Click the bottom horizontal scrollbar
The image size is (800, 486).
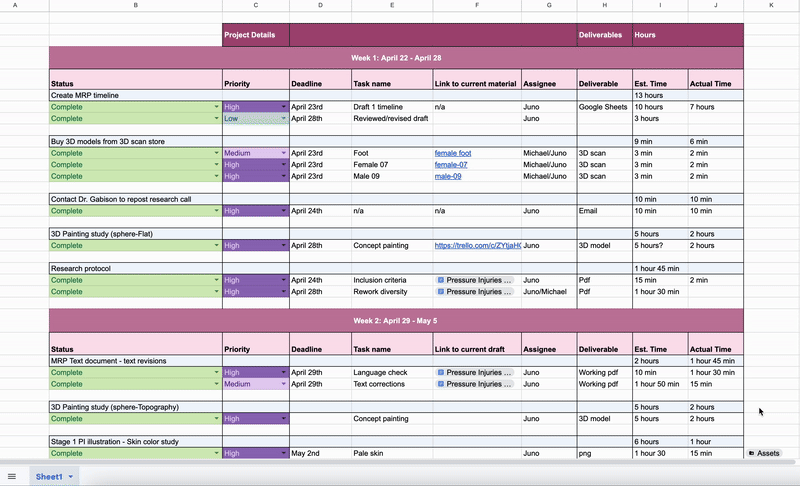click(x=398, y=462)
